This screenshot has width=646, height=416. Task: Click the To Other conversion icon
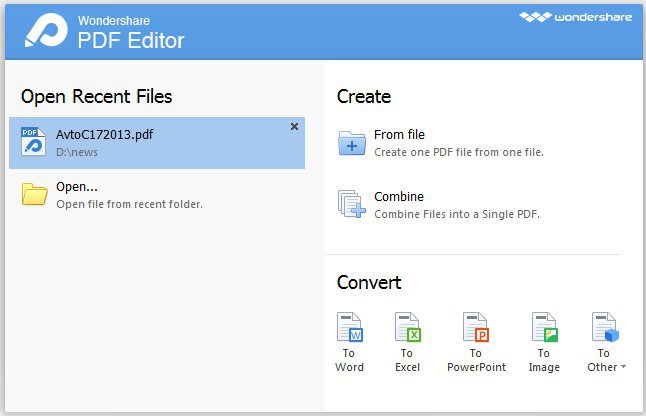tap(605, 327)
